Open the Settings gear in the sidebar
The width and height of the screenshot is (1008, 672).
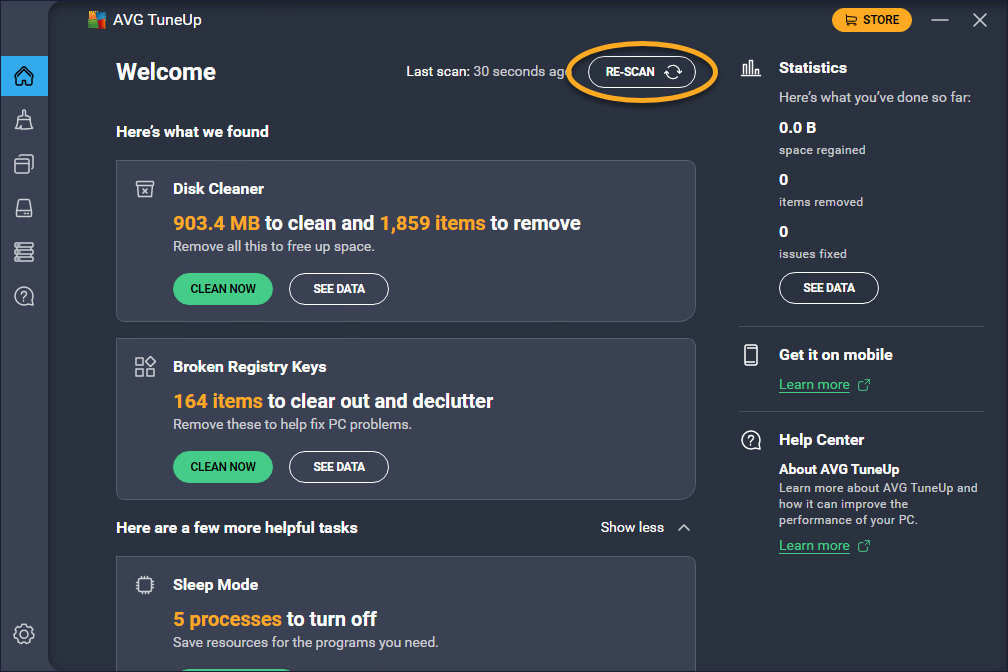pyautogui.click(x=24, y=634)
